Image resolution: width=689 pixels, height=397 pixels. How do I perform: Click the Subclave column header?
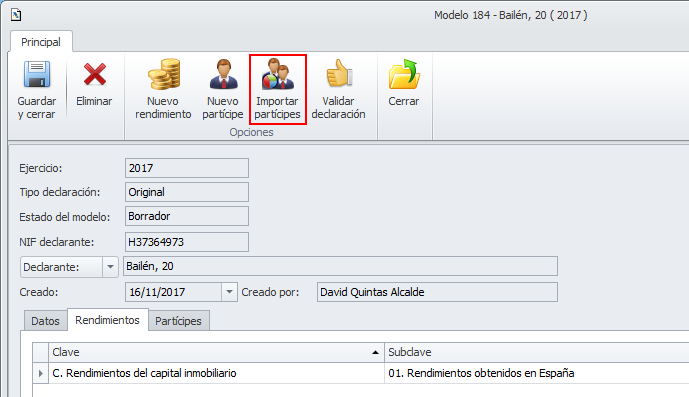click(x=537, y=352)
